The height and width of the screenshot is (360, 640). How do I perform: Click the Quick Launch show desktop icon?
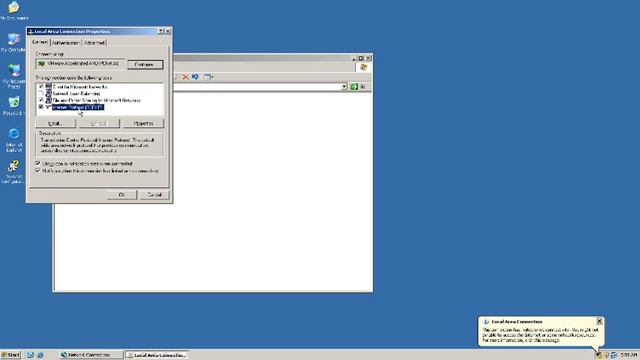tap(30, 355)
